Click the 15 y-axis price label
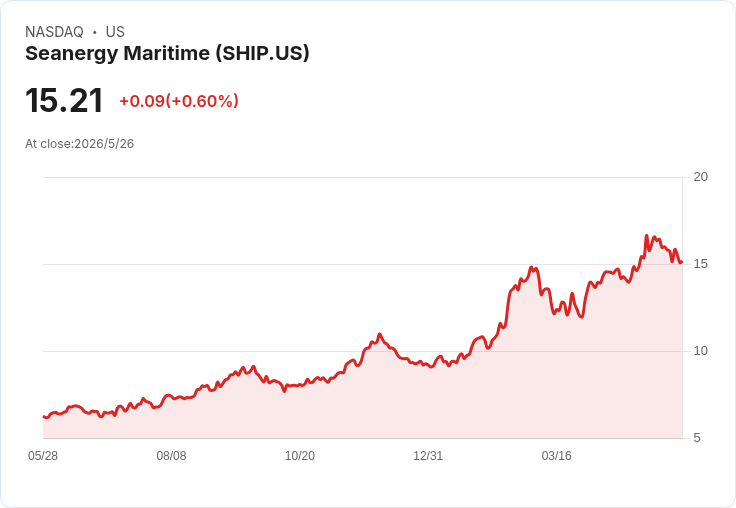 [700, 264]
